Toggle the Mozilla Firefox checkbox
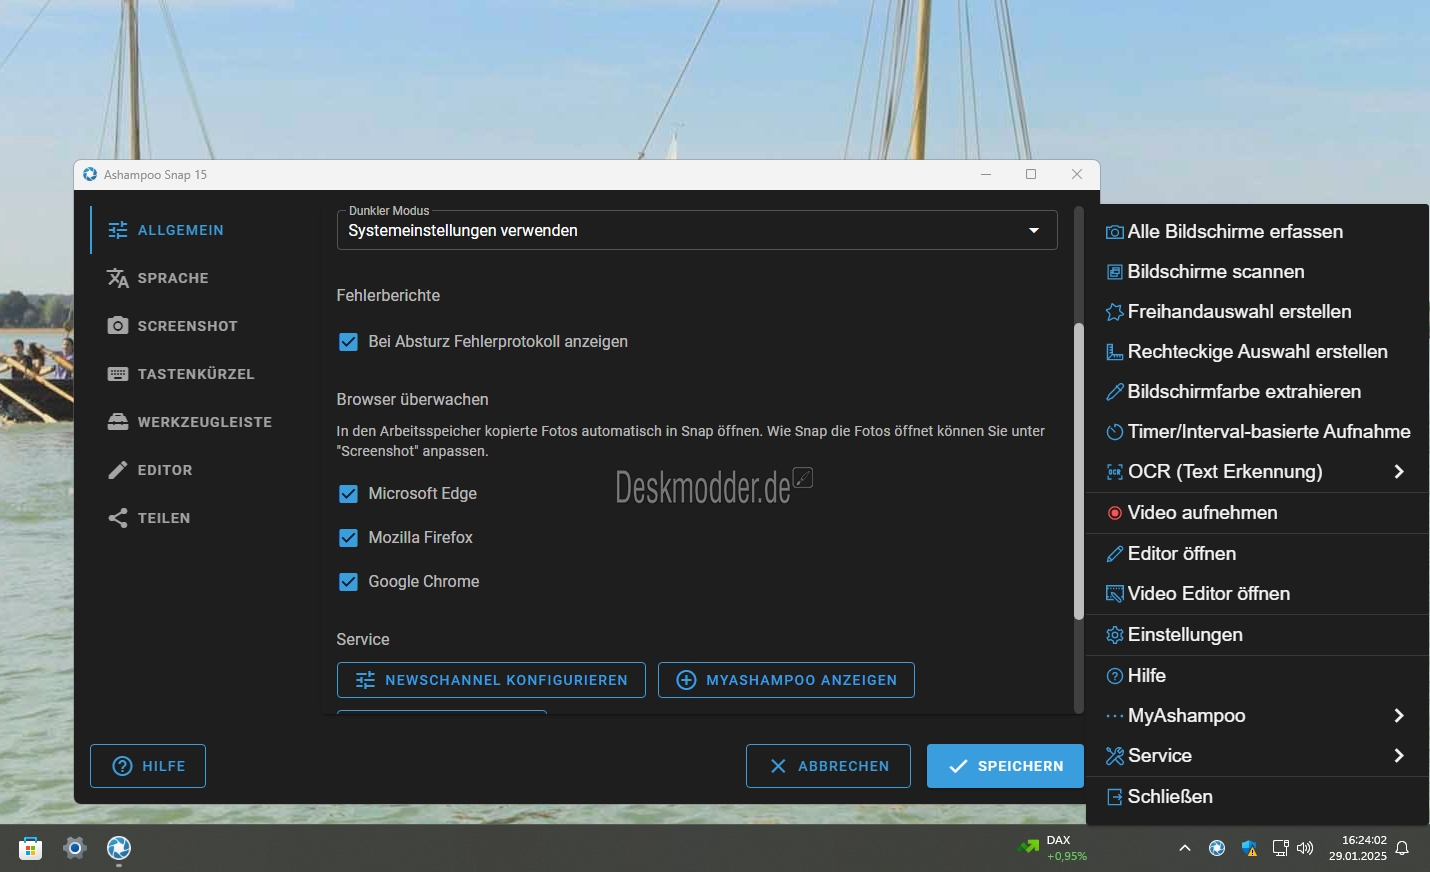This screenshot has width=1430, height=872. point(348,538)
